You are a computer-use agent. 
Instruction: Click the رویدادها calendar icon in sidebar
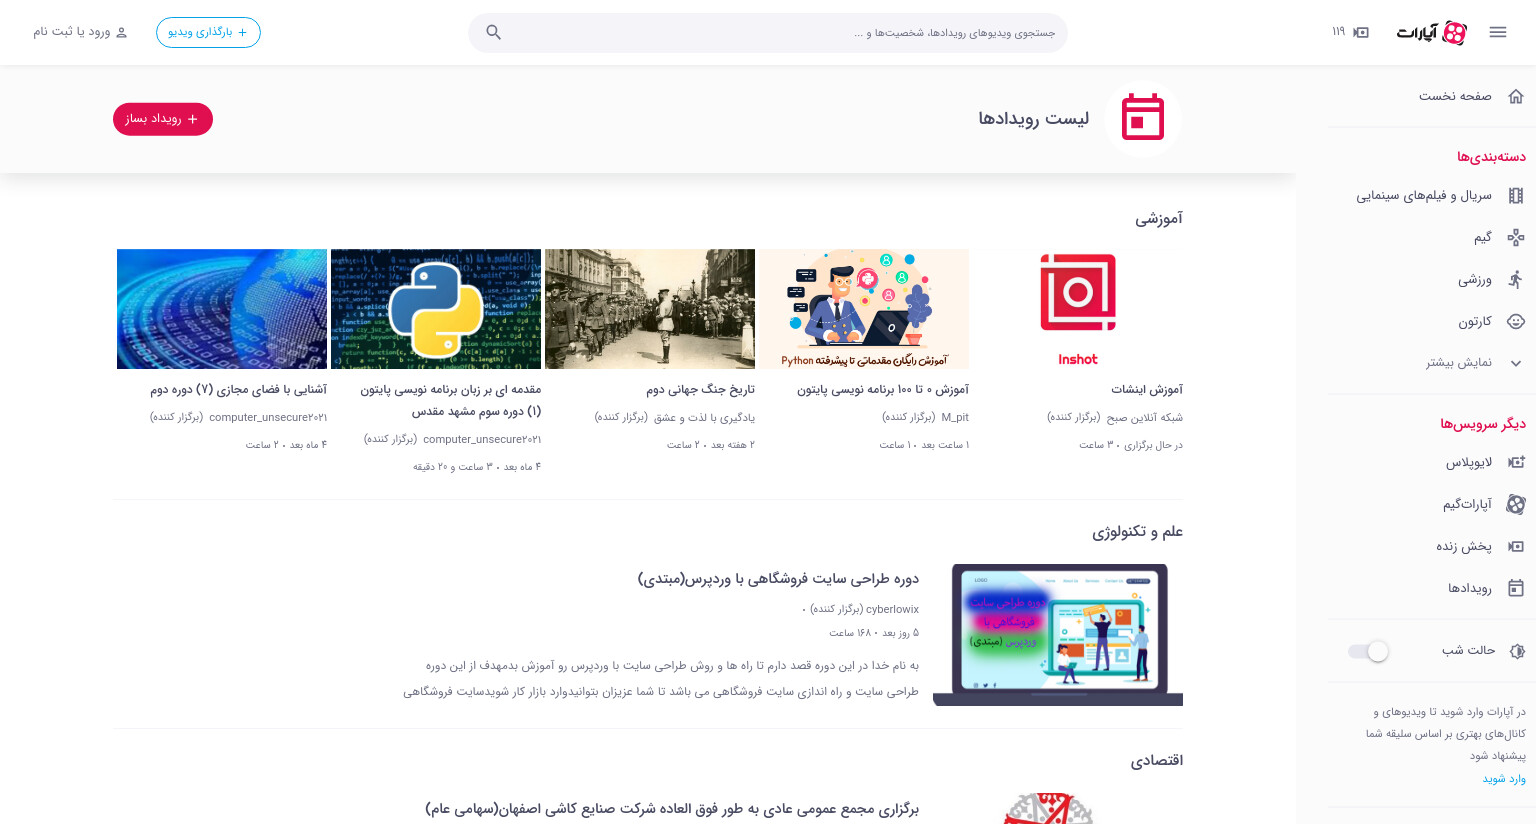(x=1516, y=588)
